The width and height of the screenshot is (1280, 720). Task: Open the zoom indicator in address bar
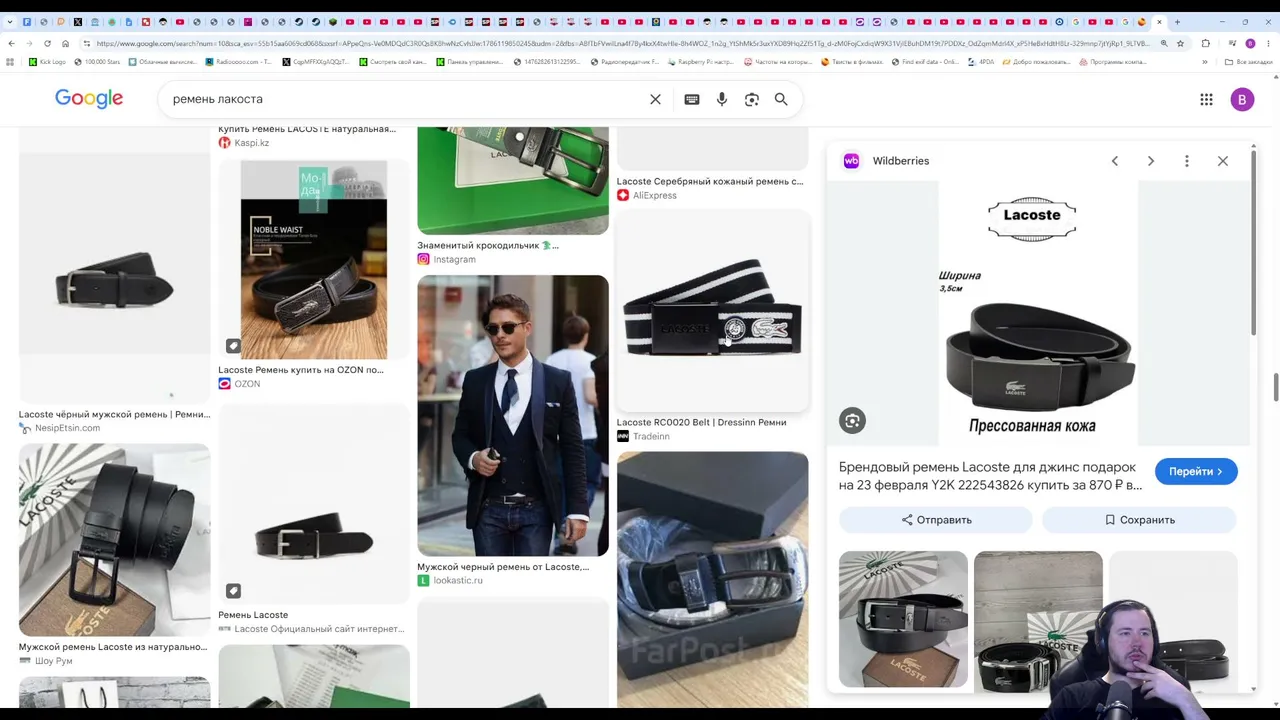1163,43
